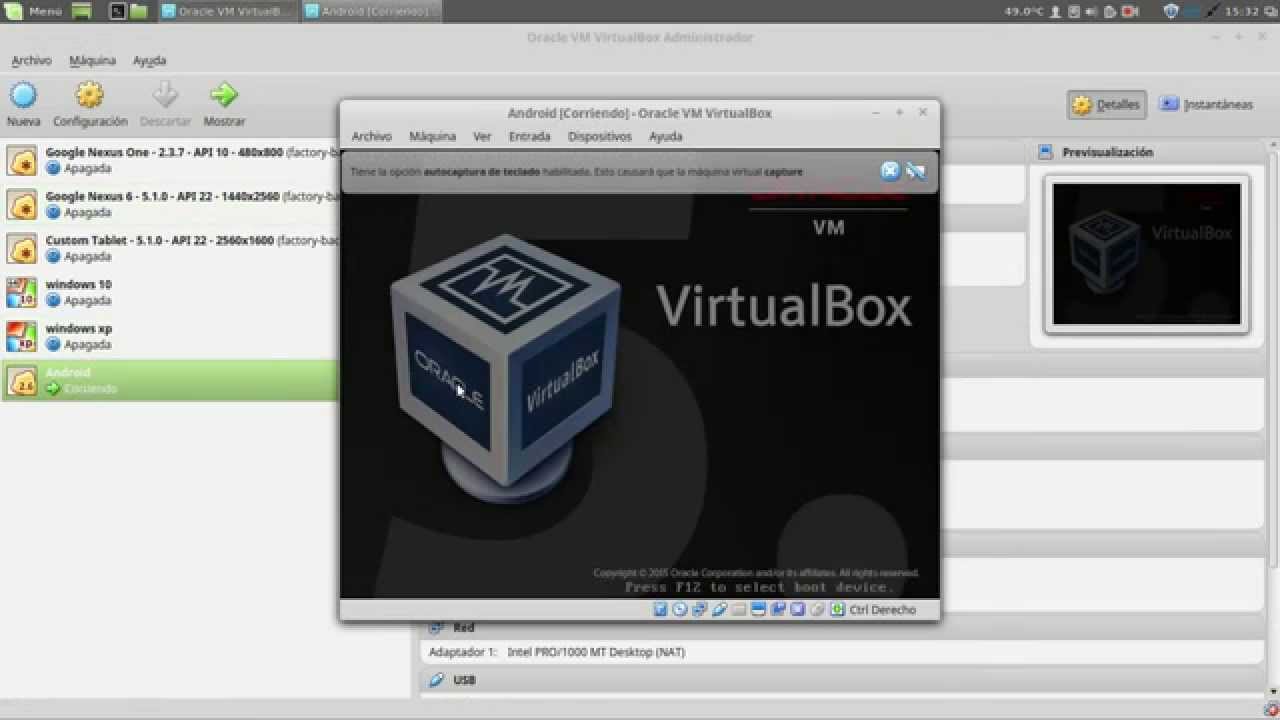This screenshot has height=720, width=1280.
Task: Click the USB section icon
Action: click(435, 680)
